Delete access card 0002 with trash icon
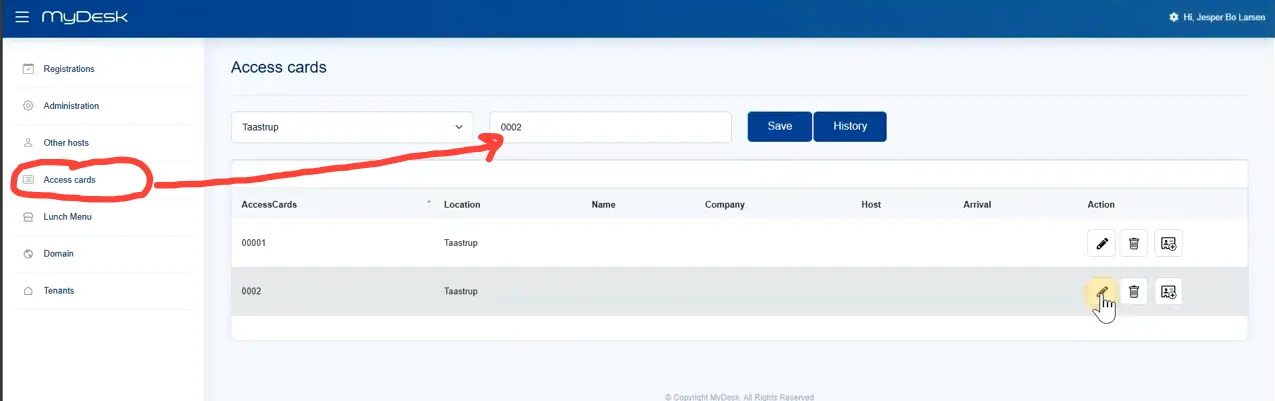This screenshot has height=401, width=1275. (x=1134, y=291)
